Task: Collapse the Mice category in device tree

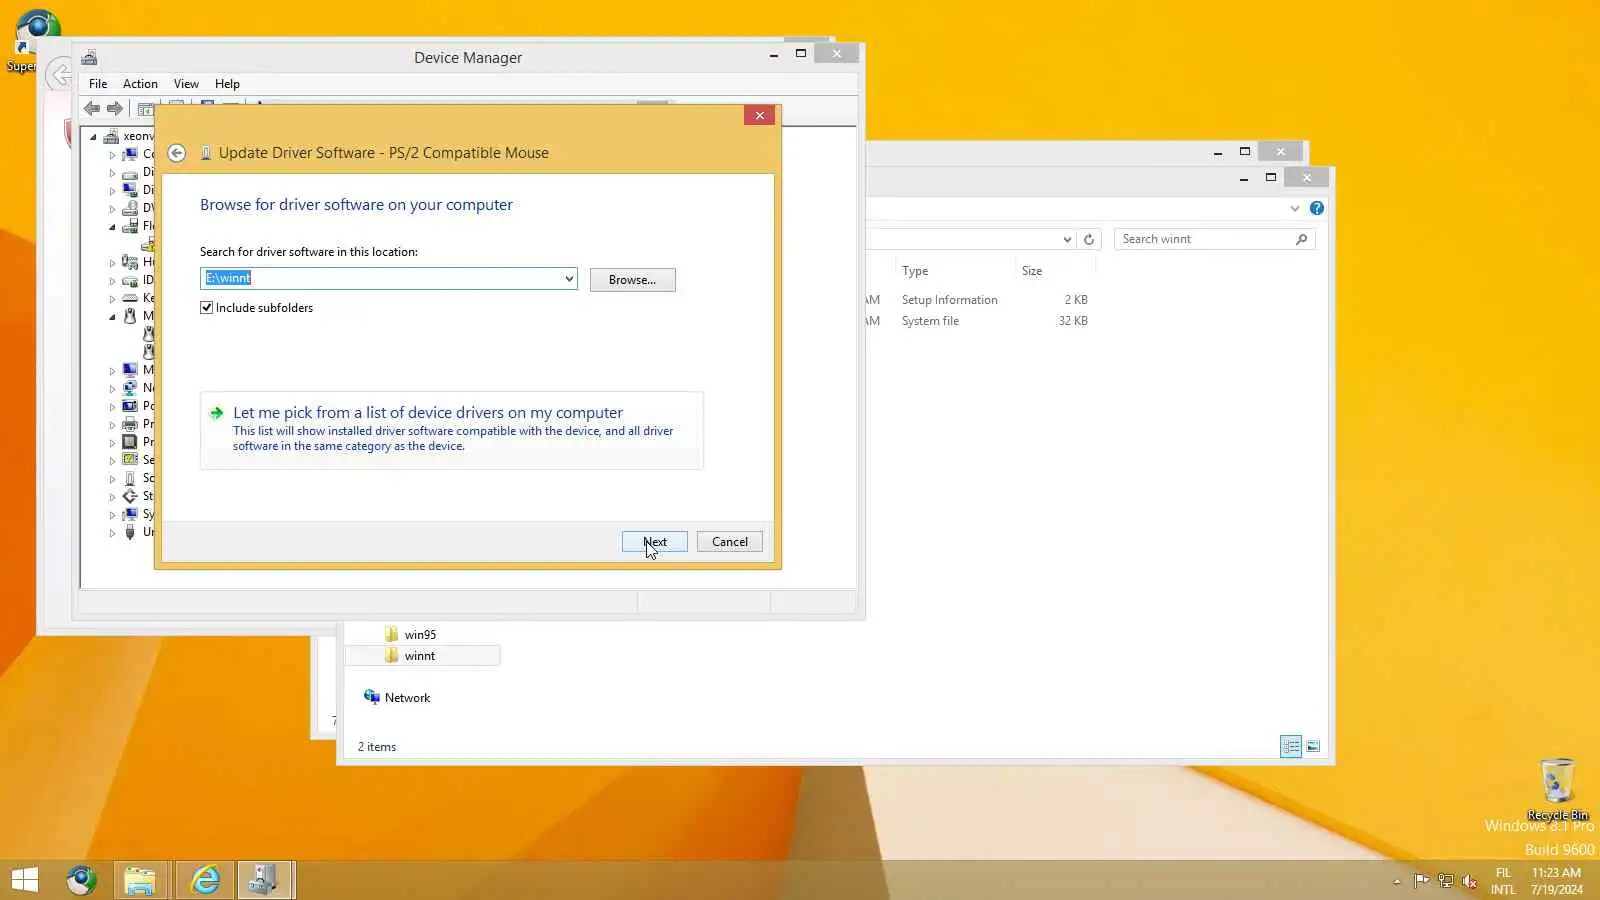Action: coord(112,316)
